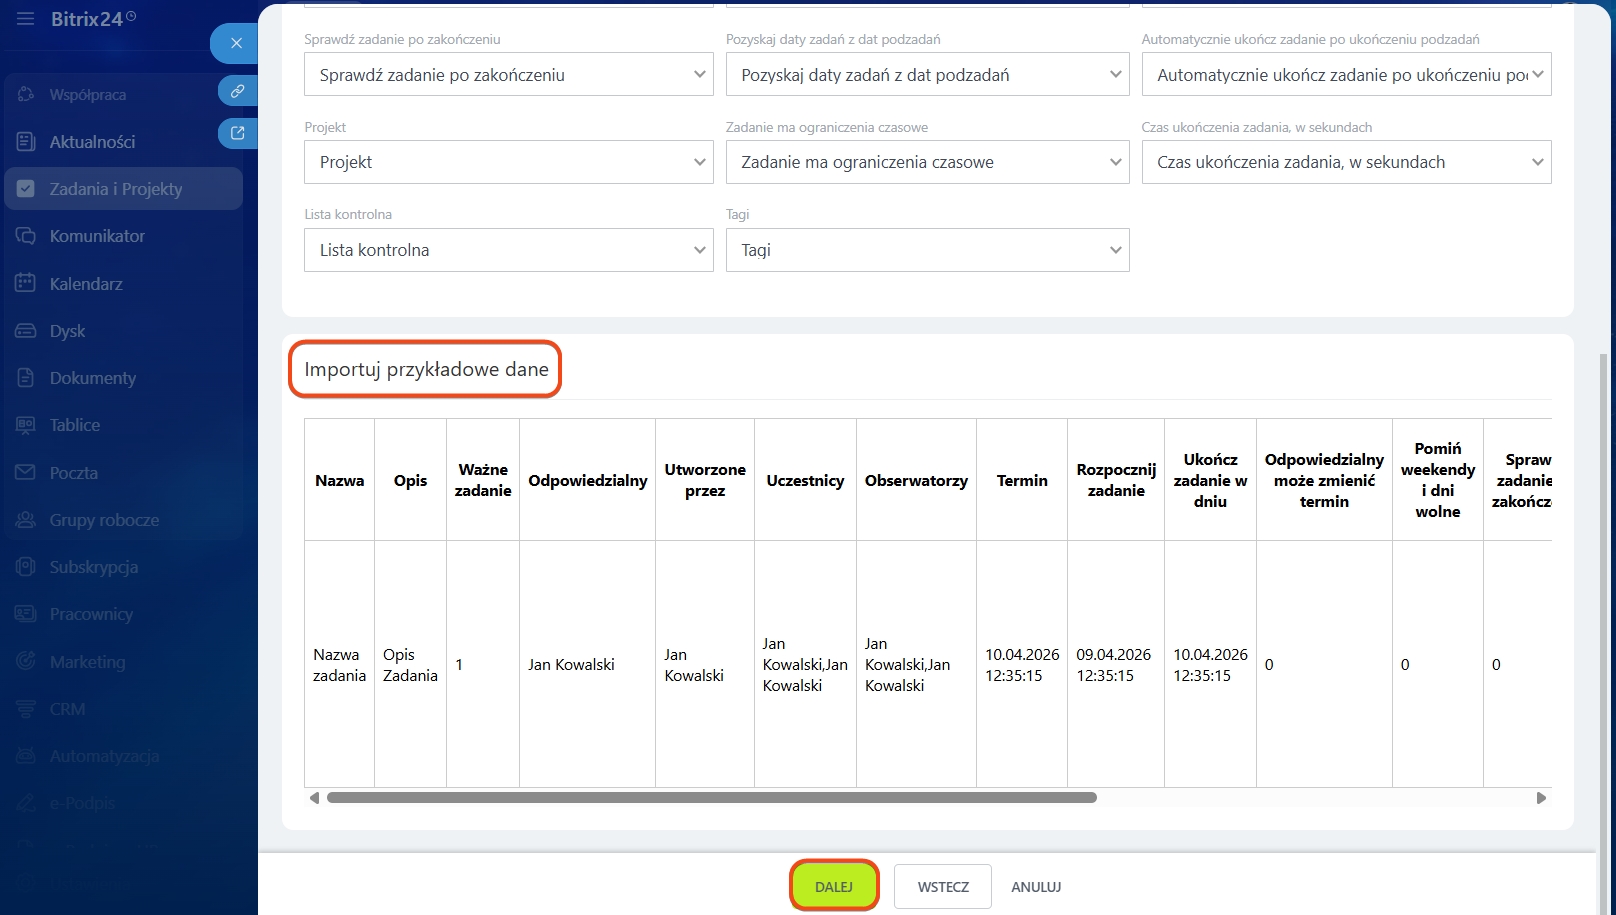Go to Grupy robocze section

click(x=104, y=520)
